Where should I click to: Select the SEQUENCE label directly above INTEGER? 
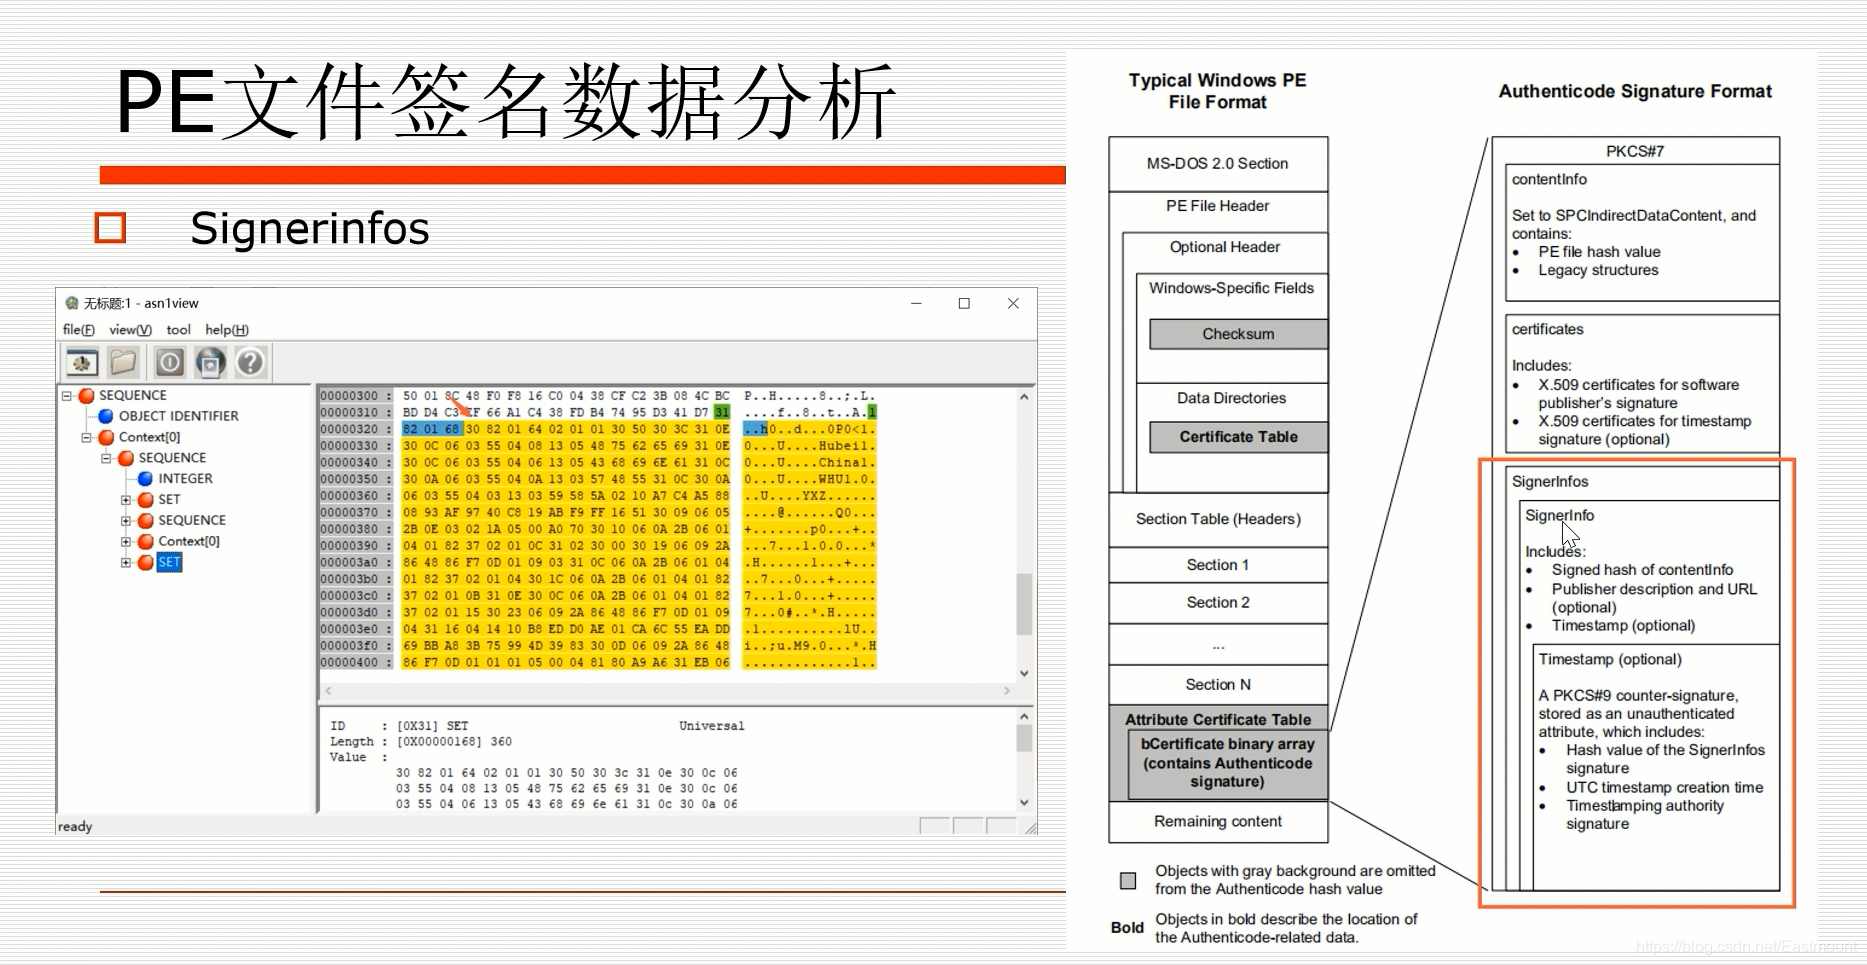pyautogui.click(x=172, y=458)
